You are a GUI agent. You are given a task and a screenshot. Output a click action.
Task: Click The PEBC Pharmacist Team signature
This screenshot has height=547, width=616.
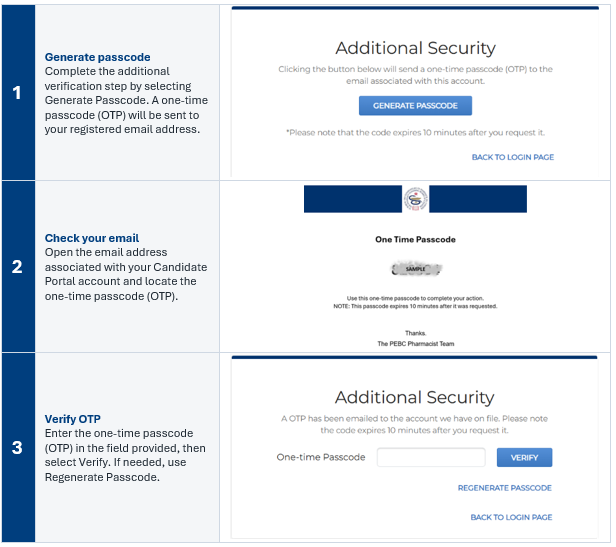pos(416,344)
